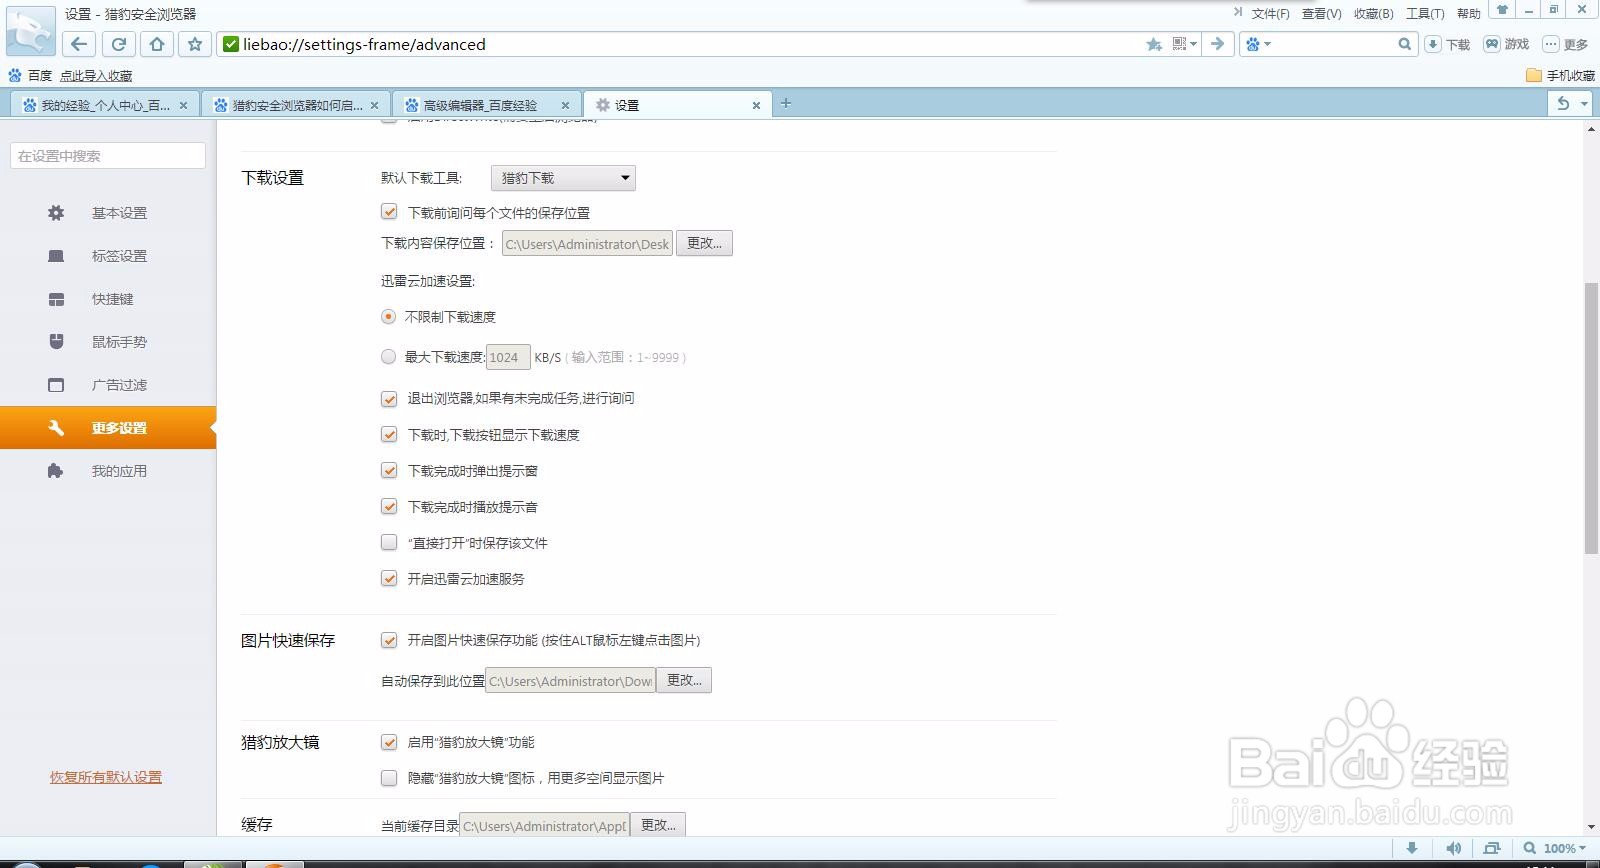Open a new tab with plus icon

786,103
